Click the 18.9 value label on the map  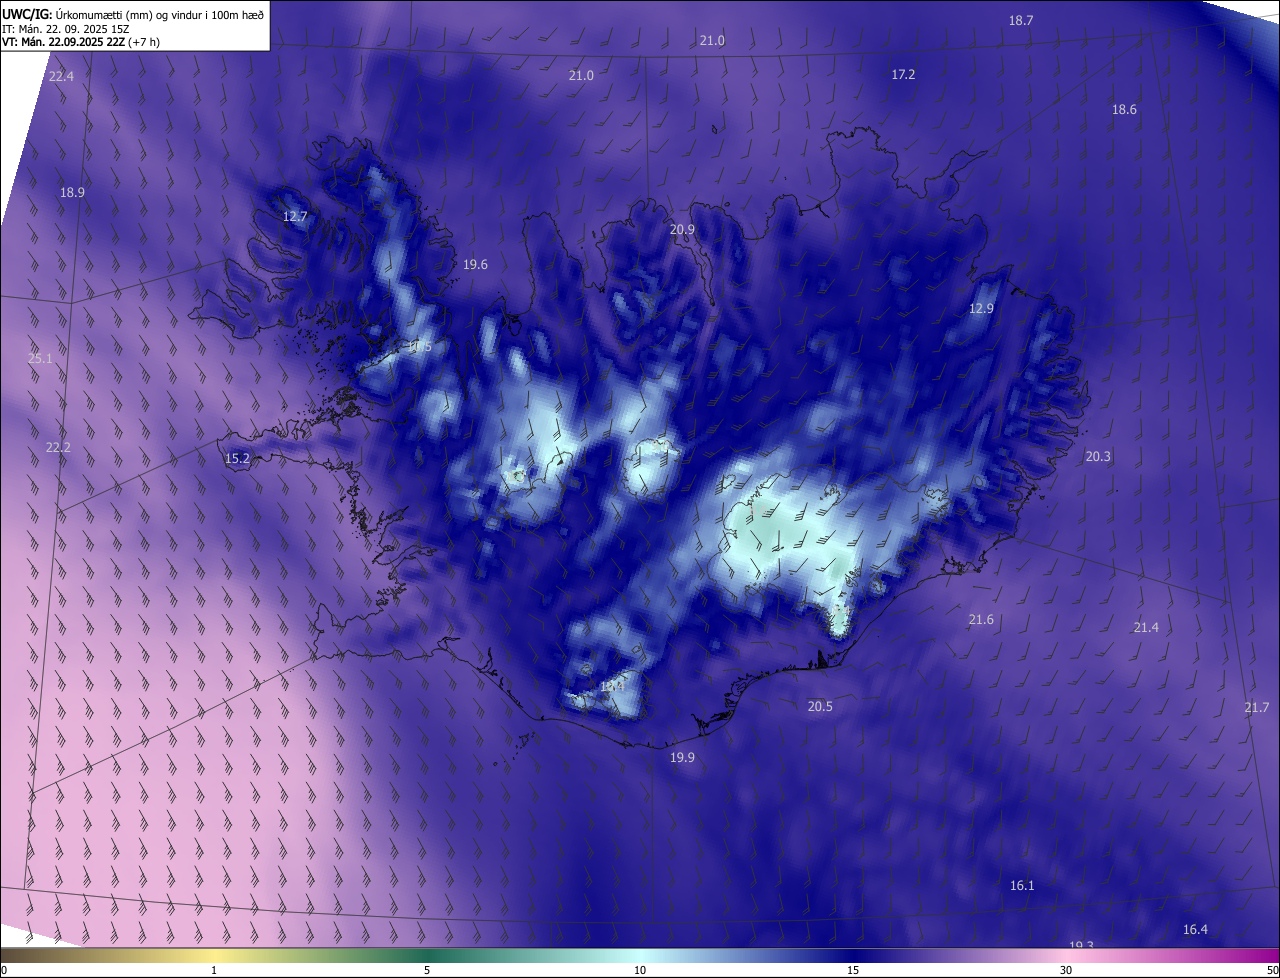click(72, 192)
